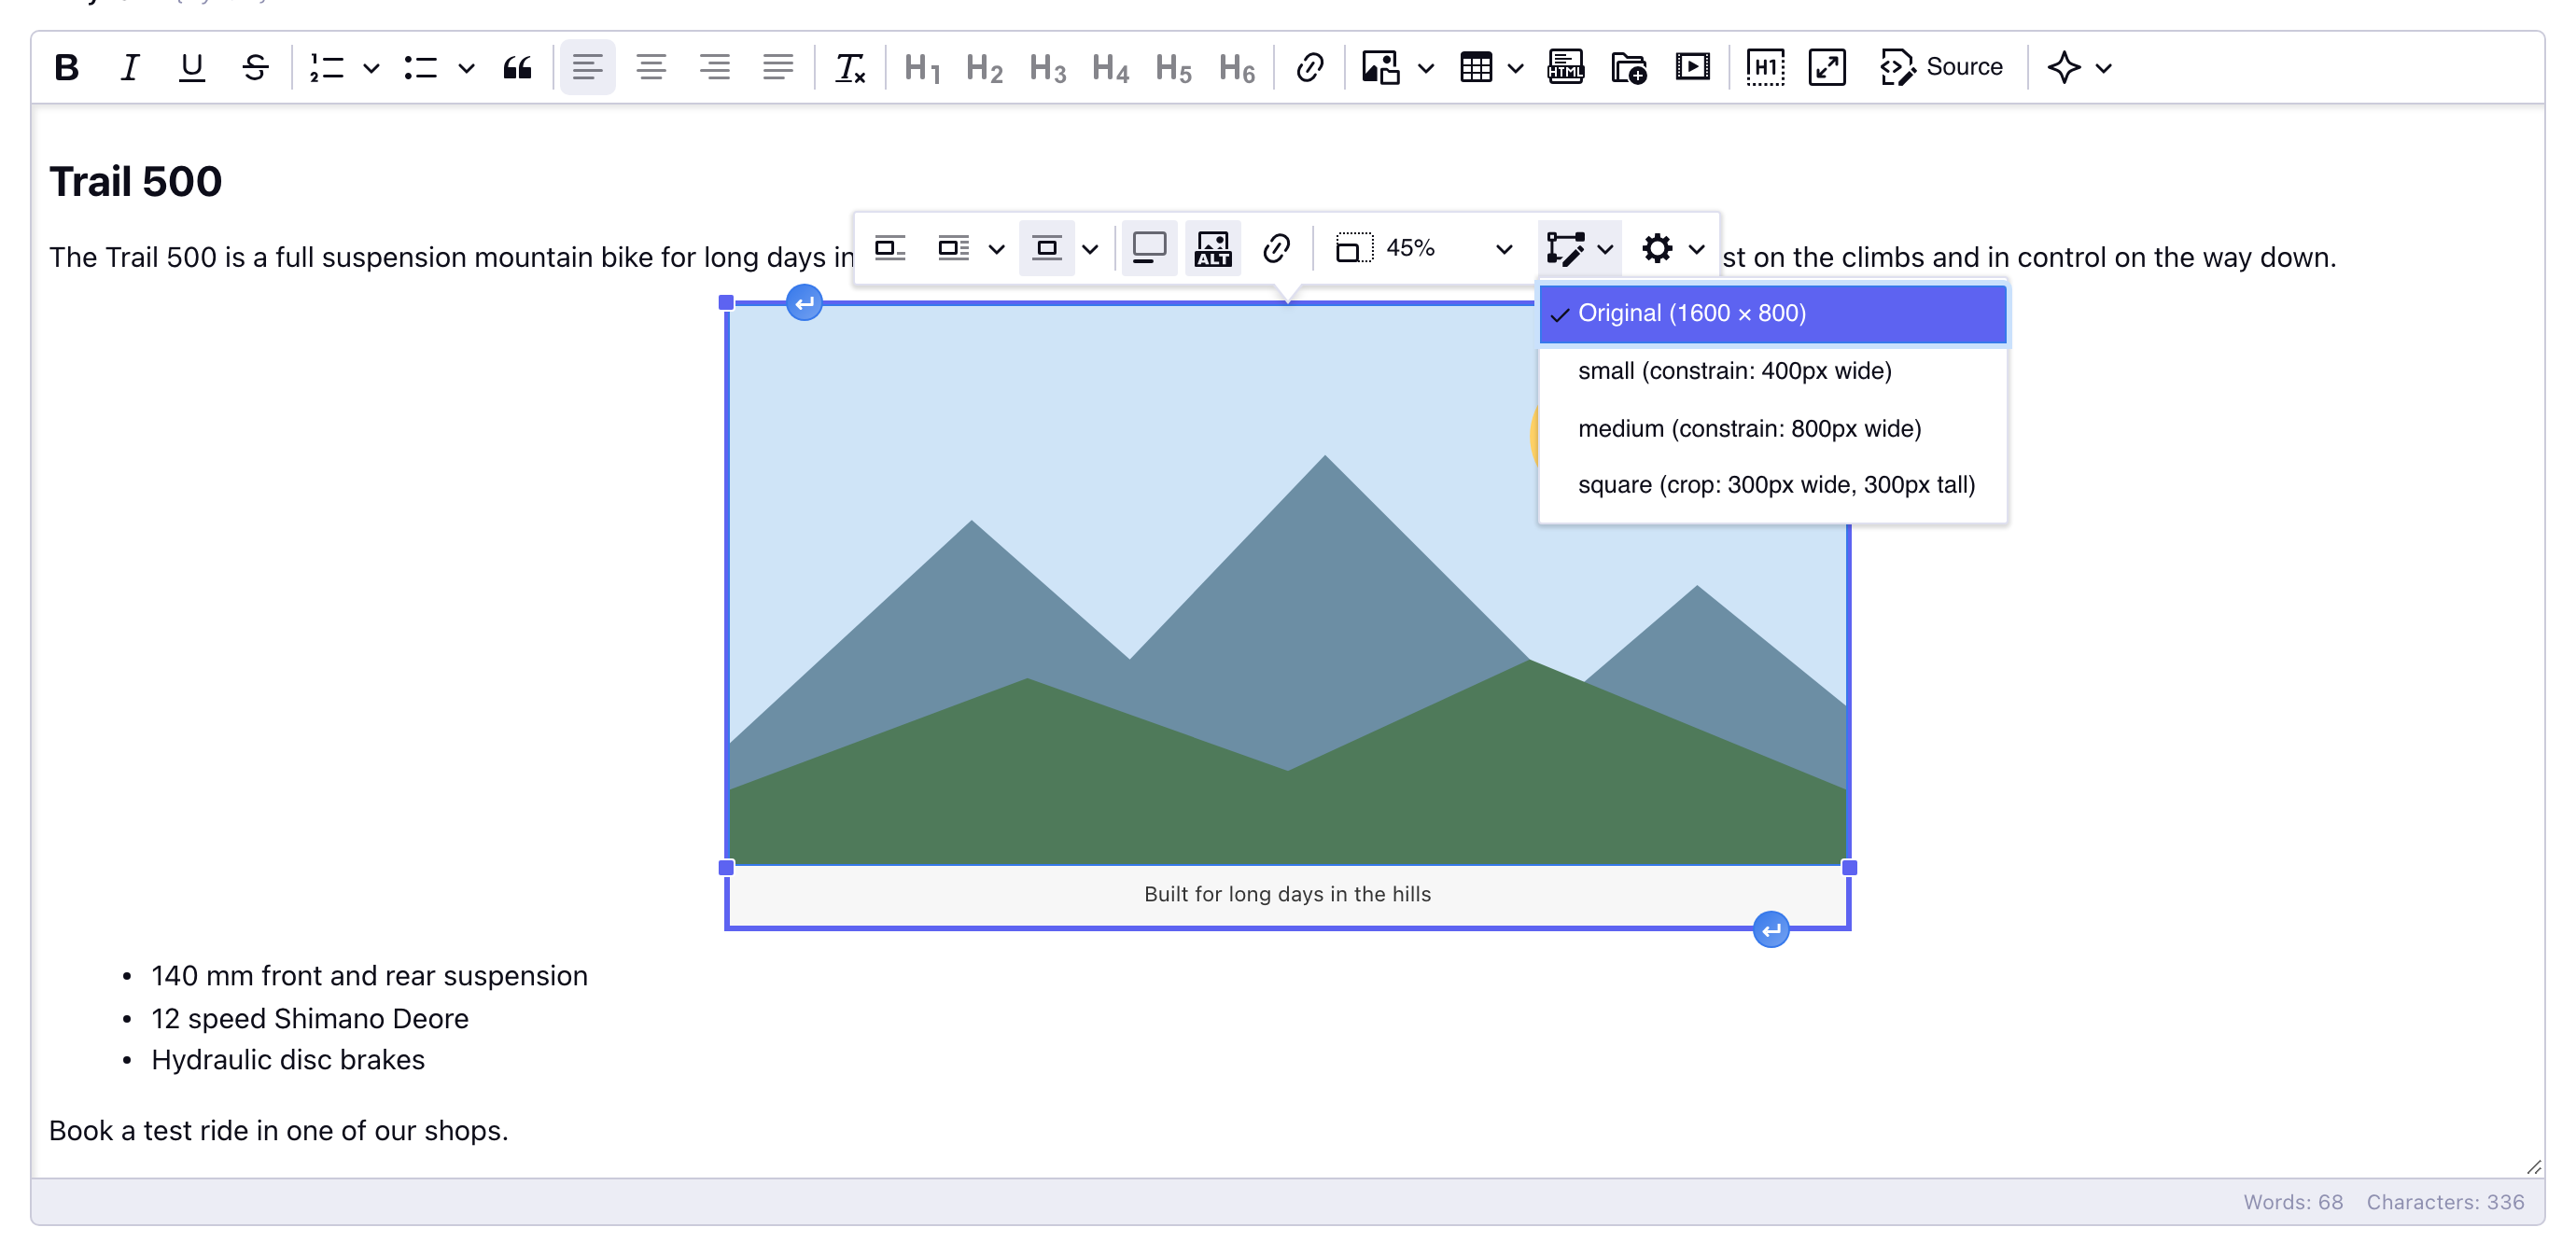
Task: Apply Heading 2 style
Action: coord(984,68)
